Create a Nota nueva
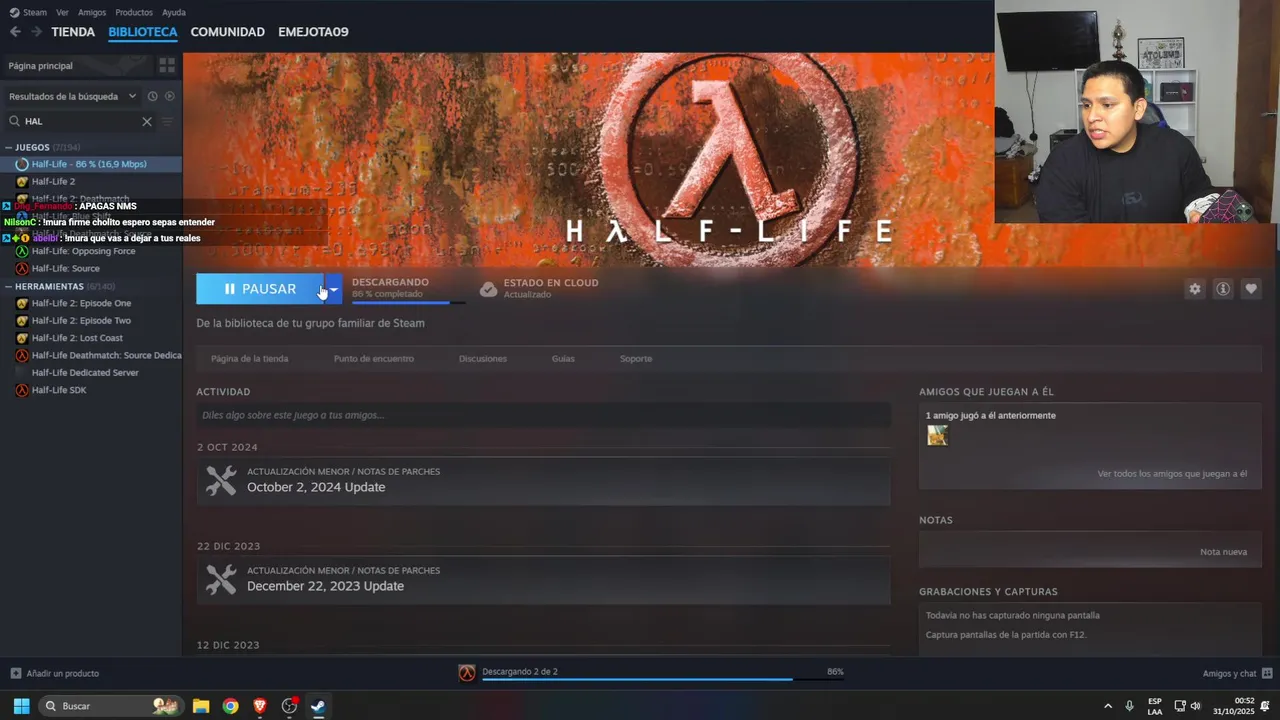 [x=1224, y=552]
